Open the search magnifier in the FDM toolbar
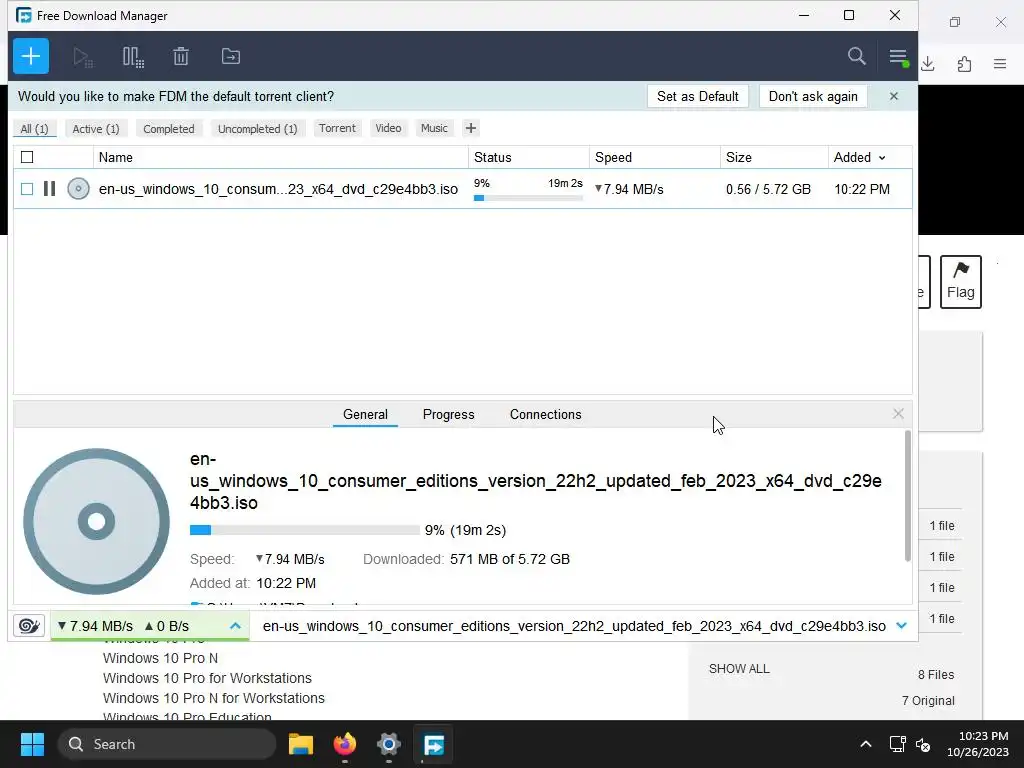 [x=856, y=56]
